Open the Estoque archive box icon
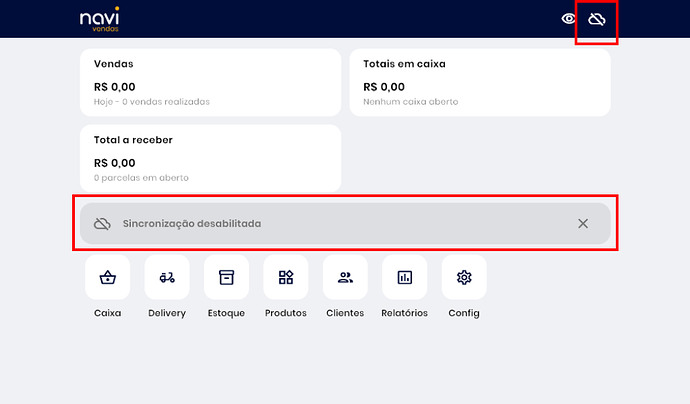690x404 pixels. 226,277
